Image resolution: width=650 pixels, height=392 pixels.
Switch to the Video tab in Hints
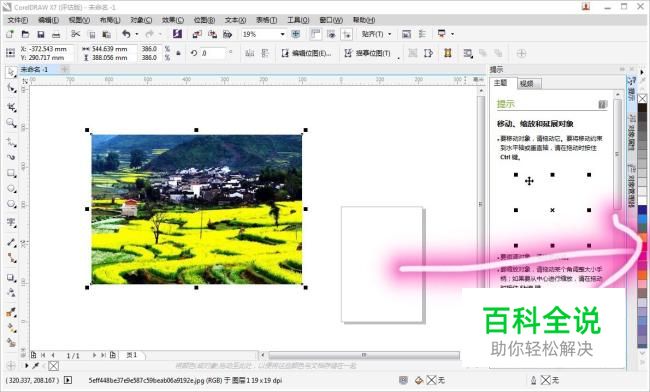point(527,83)
